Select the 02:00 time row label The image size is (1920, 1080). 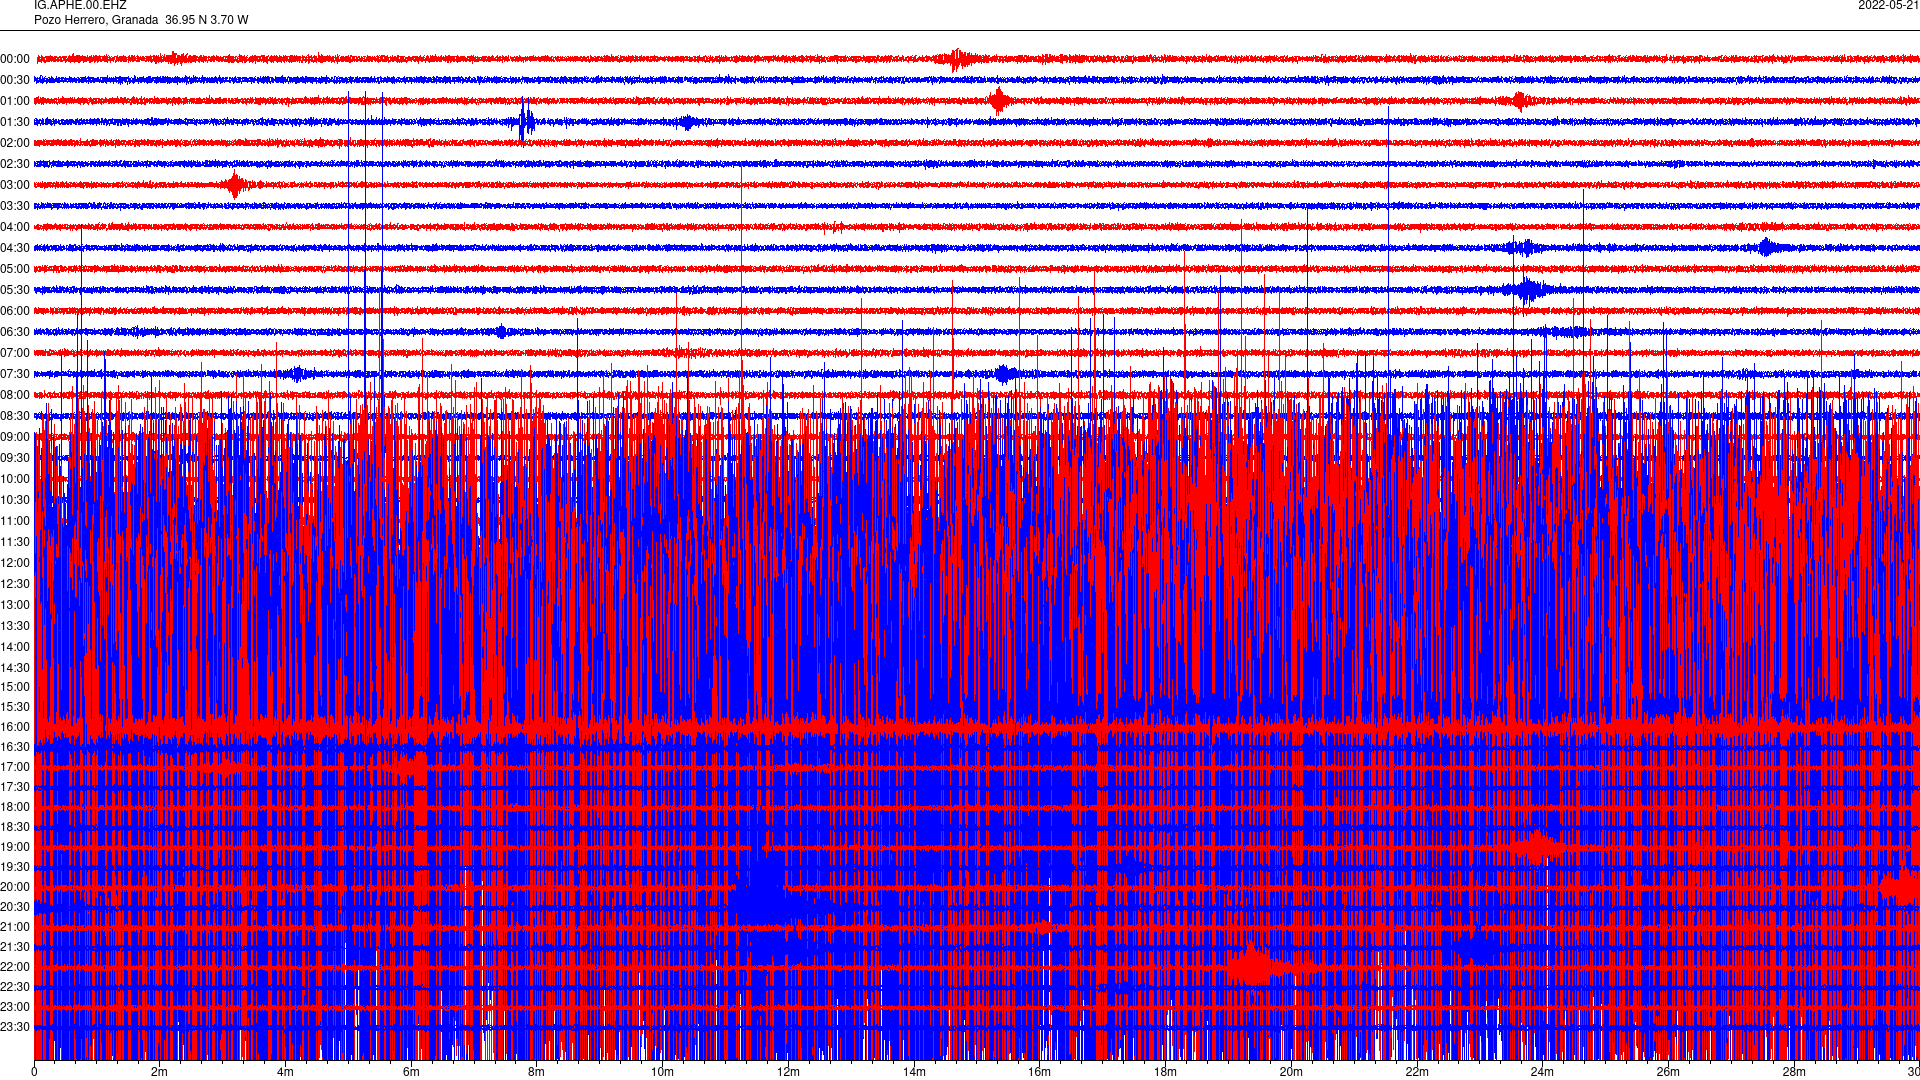[x=15, y=143]
